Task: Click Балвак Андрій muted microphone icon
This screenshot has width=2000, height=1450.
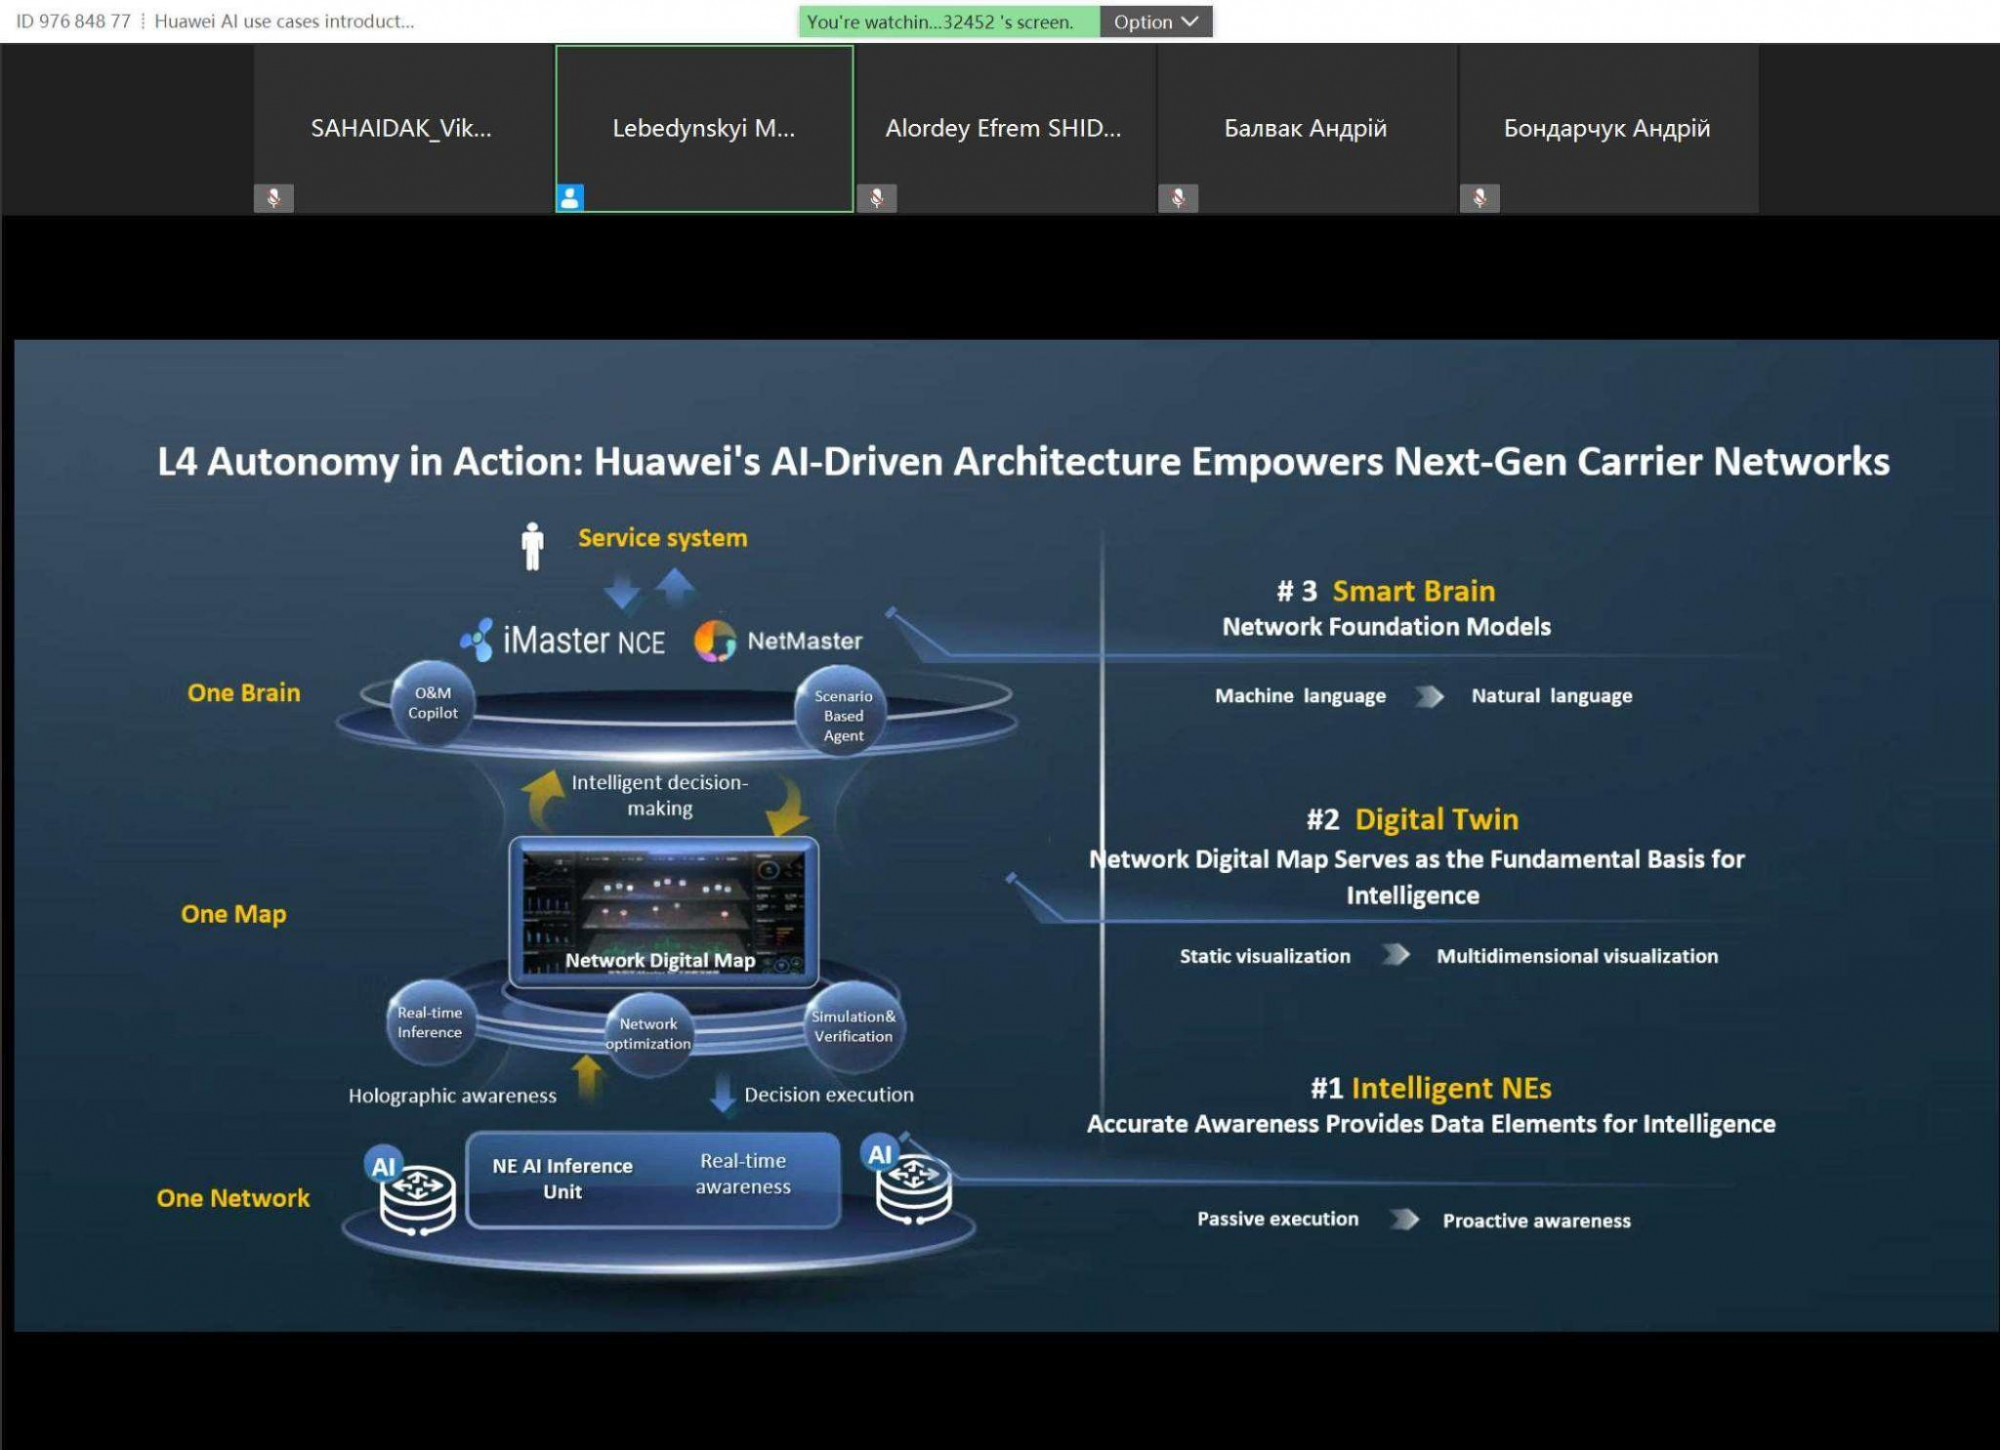Action: [x=1178, y=198]
